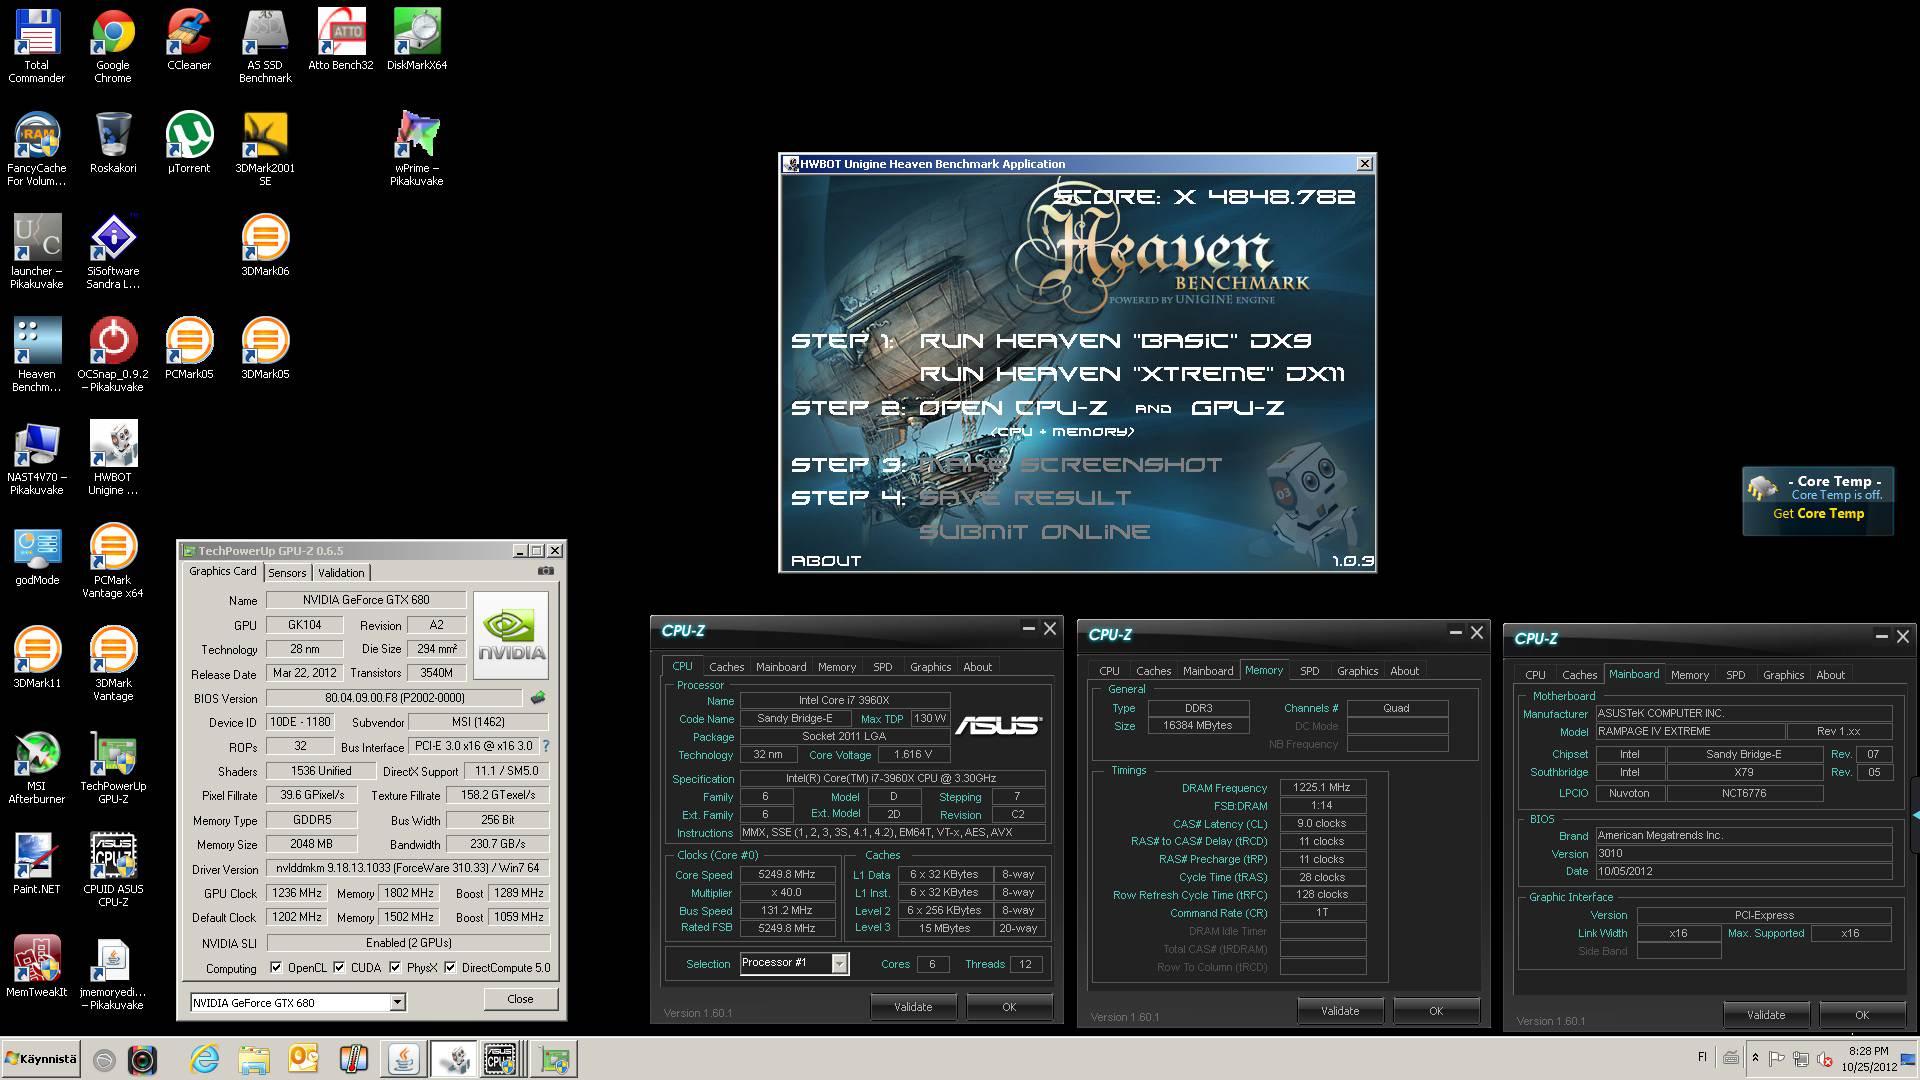Open the Roskakori recycle bin

[113, 143]
